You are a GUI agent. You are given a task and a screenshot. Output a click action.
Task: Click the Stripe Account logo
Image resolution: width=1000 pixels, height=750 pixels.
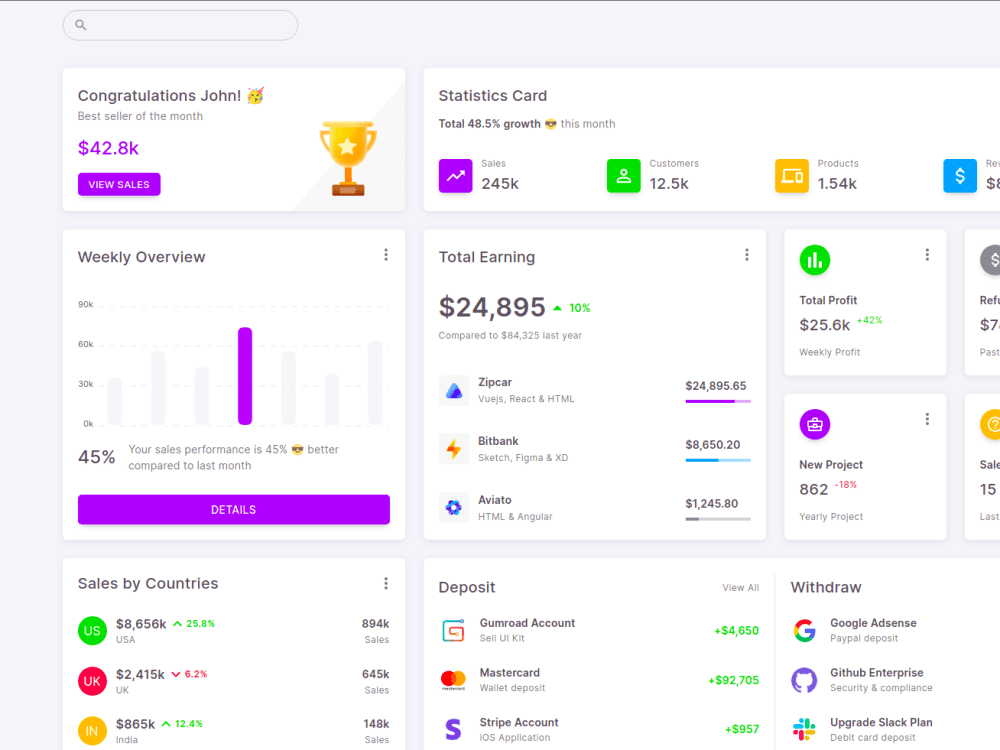[453, 729]
